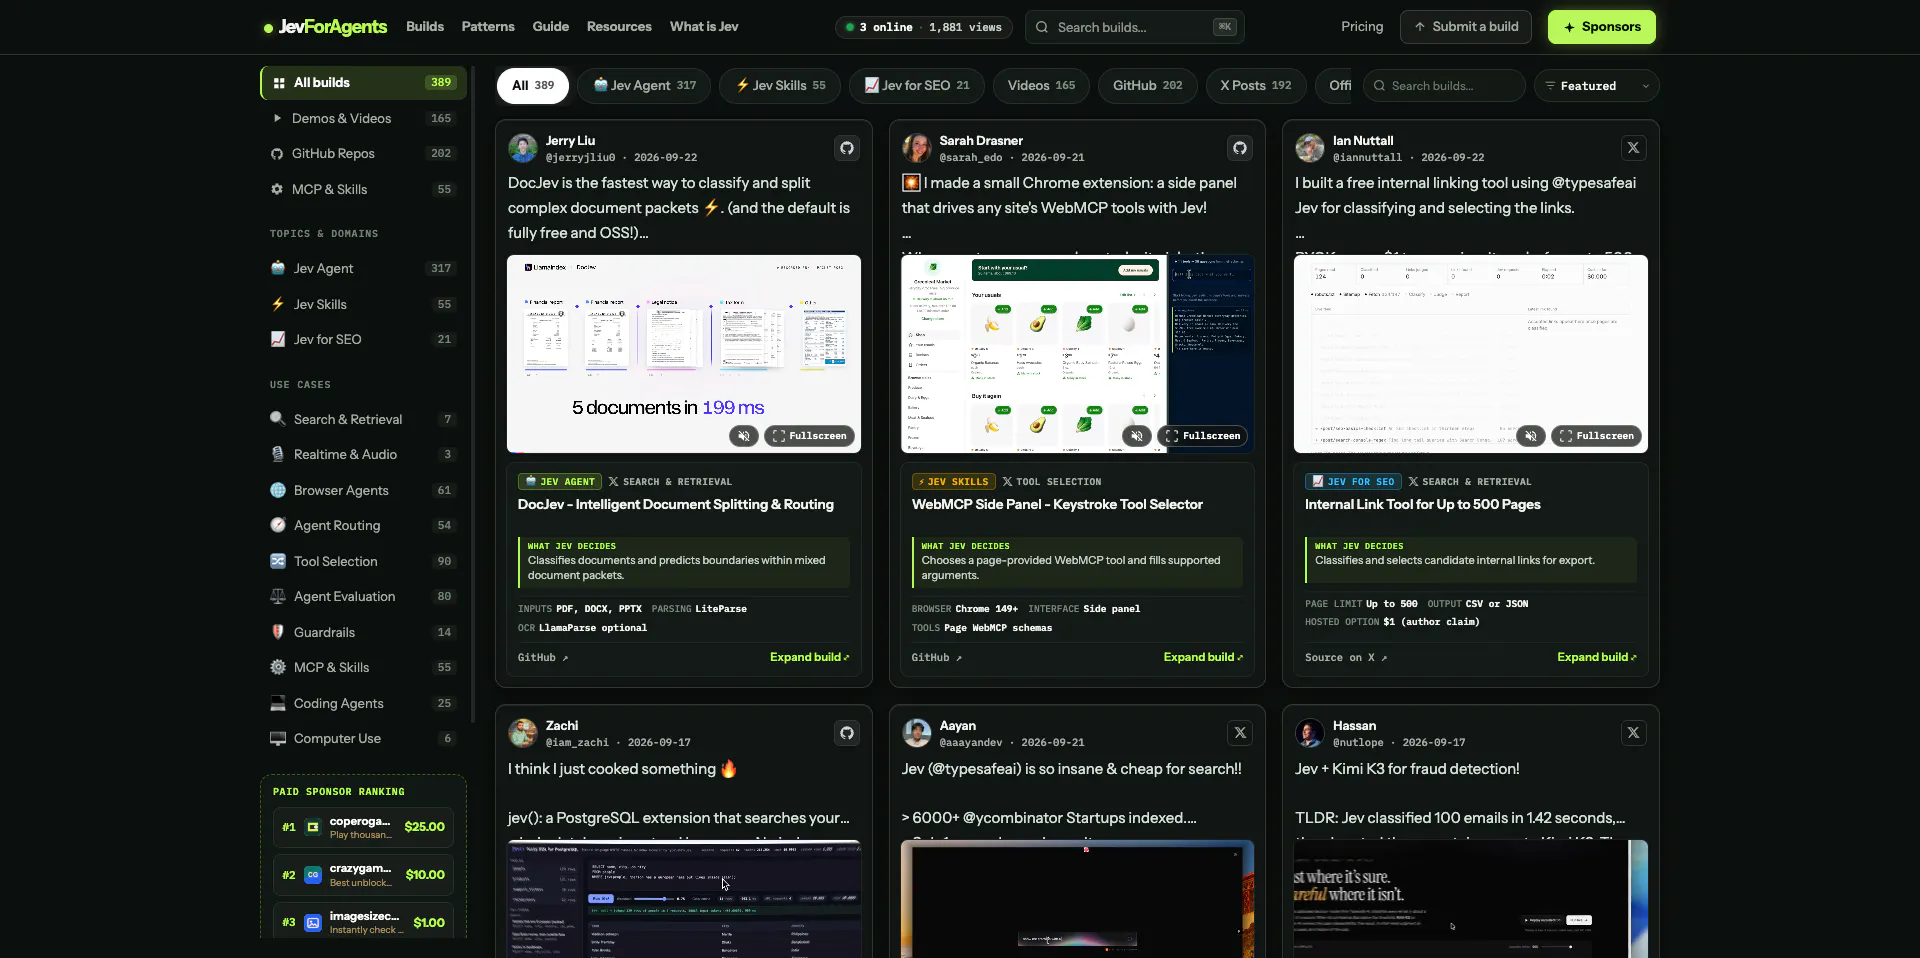Click the compass icon beside Agent Routing
This screenshot has height=958, width=1920.
278,525
